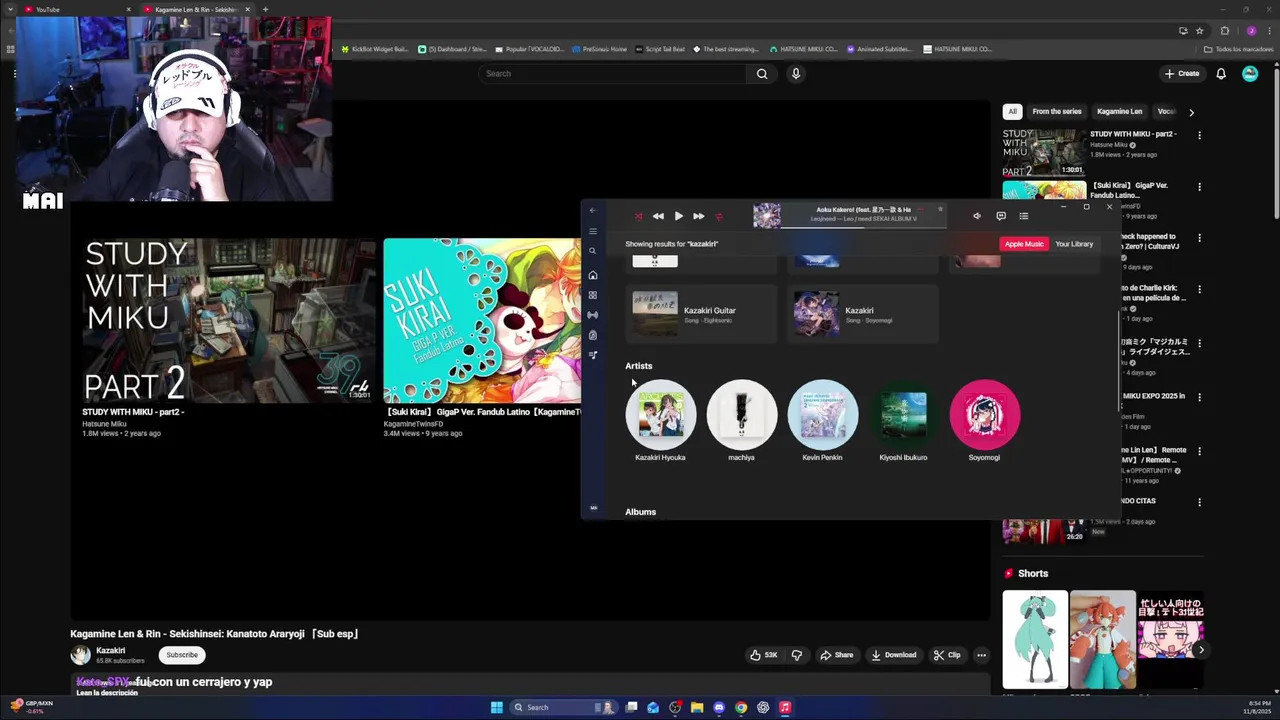Open options for Suki Kirai sidebar video
Viewport: 1280px width, 720px height.
tap(1199, 187)
